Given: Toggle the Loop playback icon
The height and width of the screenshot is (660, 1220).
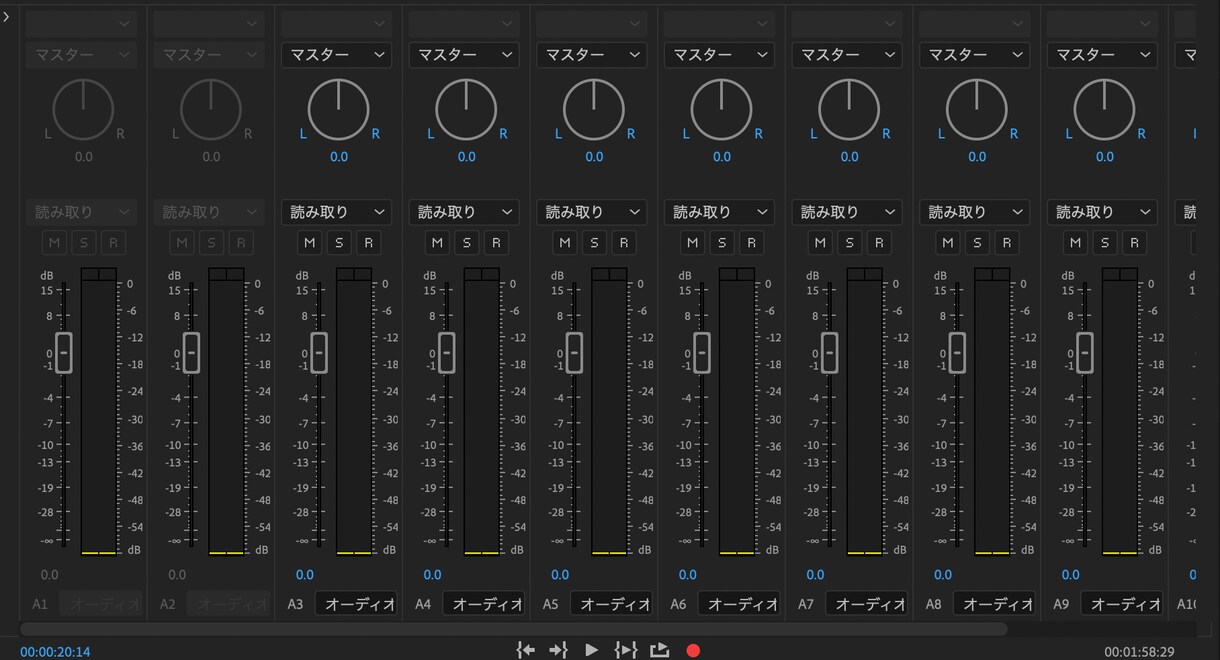Looking at the screenshot, I should 659,650.
